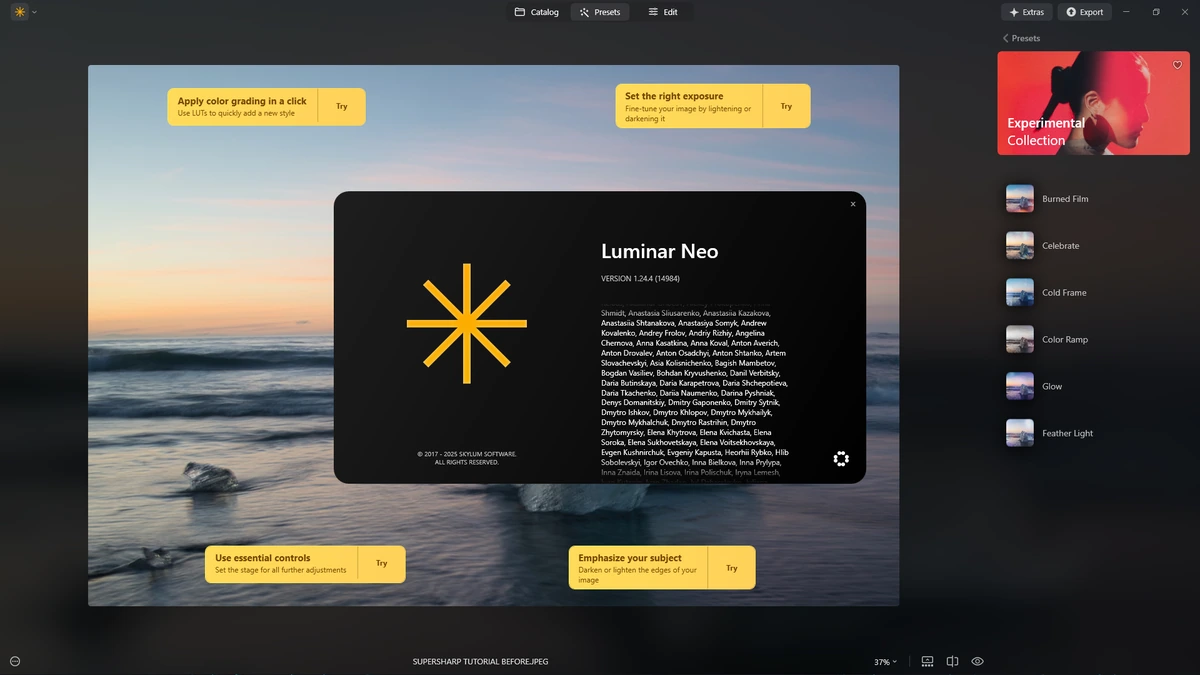Click the Catalog folder icon

(520, 12)
